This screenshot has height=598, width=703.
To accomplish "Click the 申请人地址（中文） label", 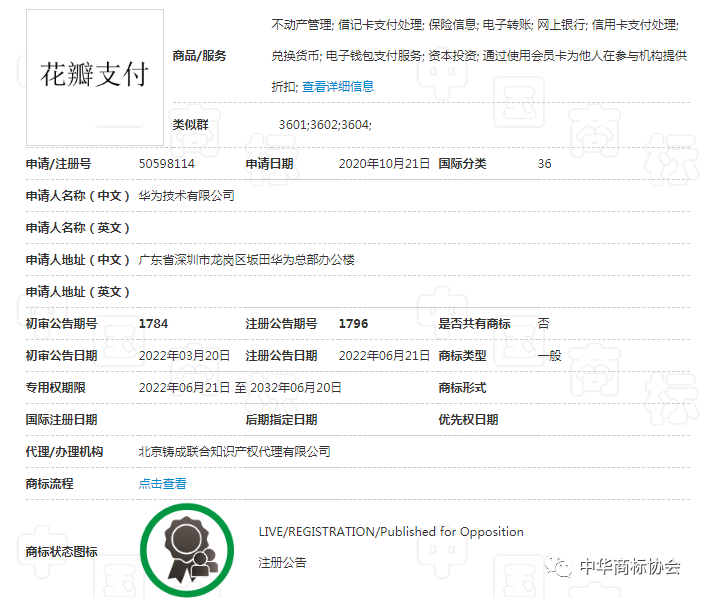I will 78,260.
